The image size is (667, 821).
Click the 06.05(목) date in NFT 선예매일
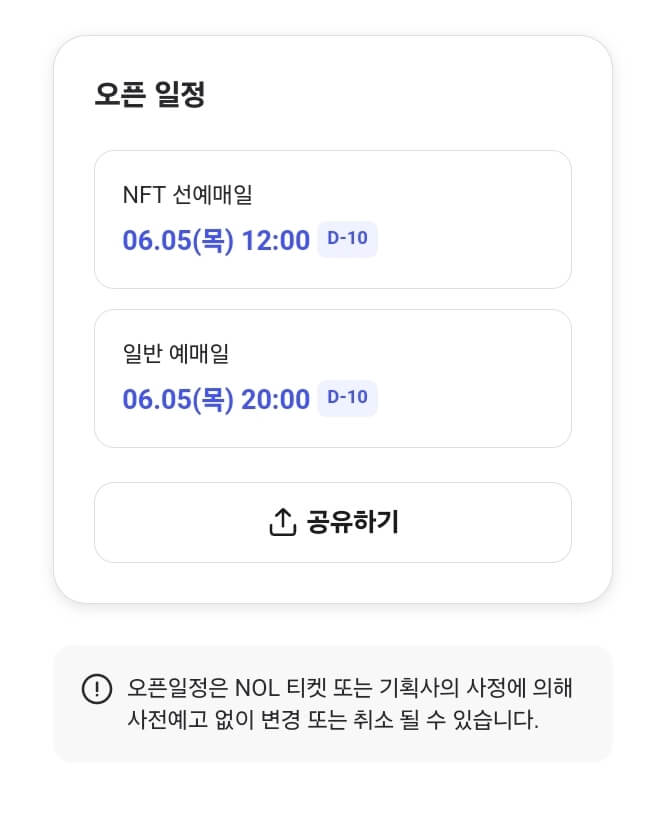coord(178,241)
